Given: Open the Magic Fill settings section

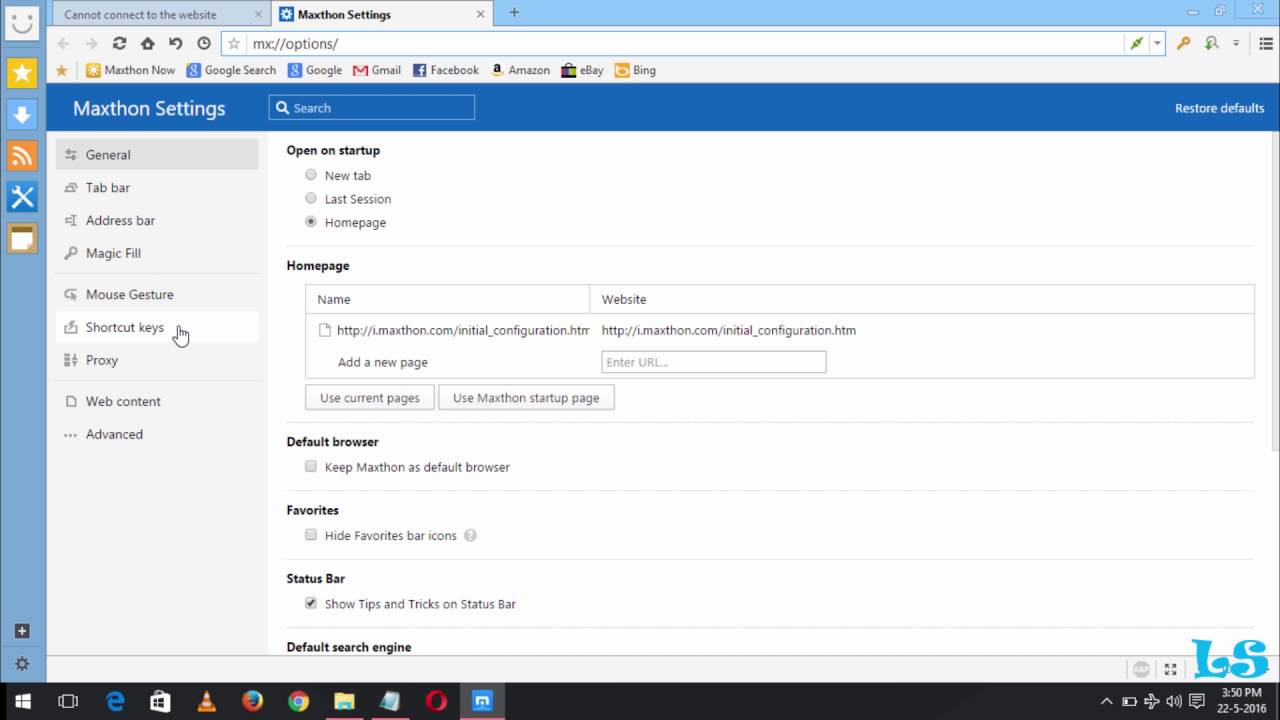Looking at the screenshot, I should [x=157, y=253].
